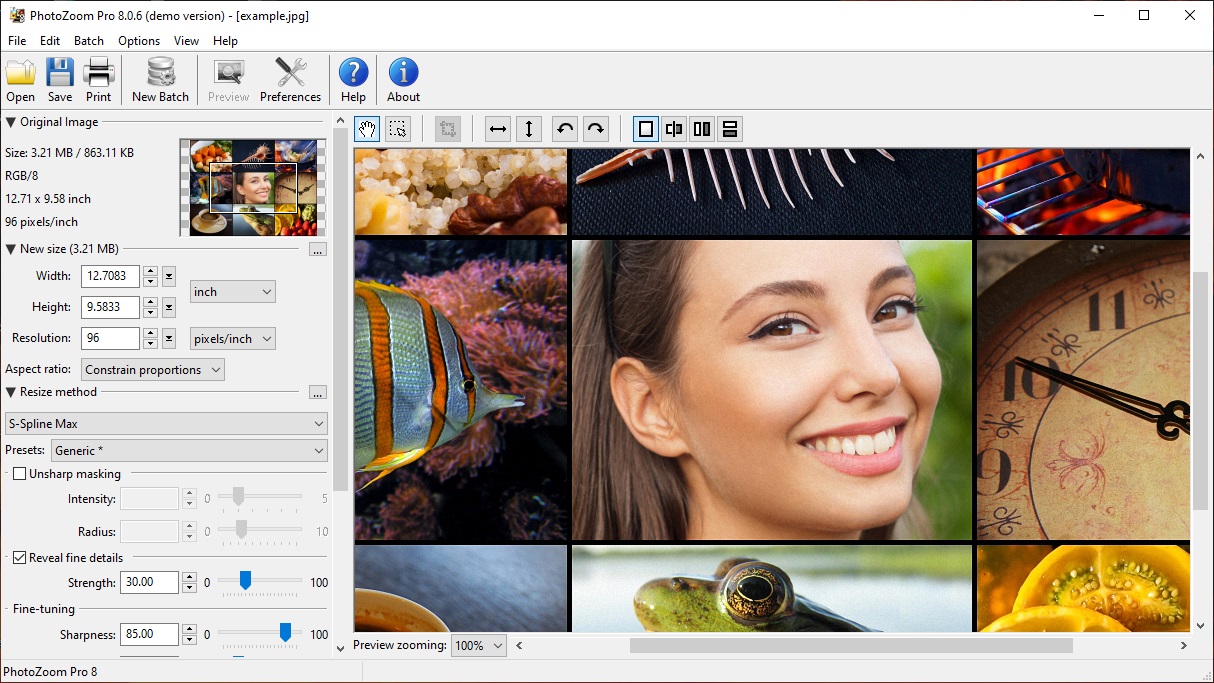
Task: Rotate the preview image counterclockwise
Action: point(564,128)
